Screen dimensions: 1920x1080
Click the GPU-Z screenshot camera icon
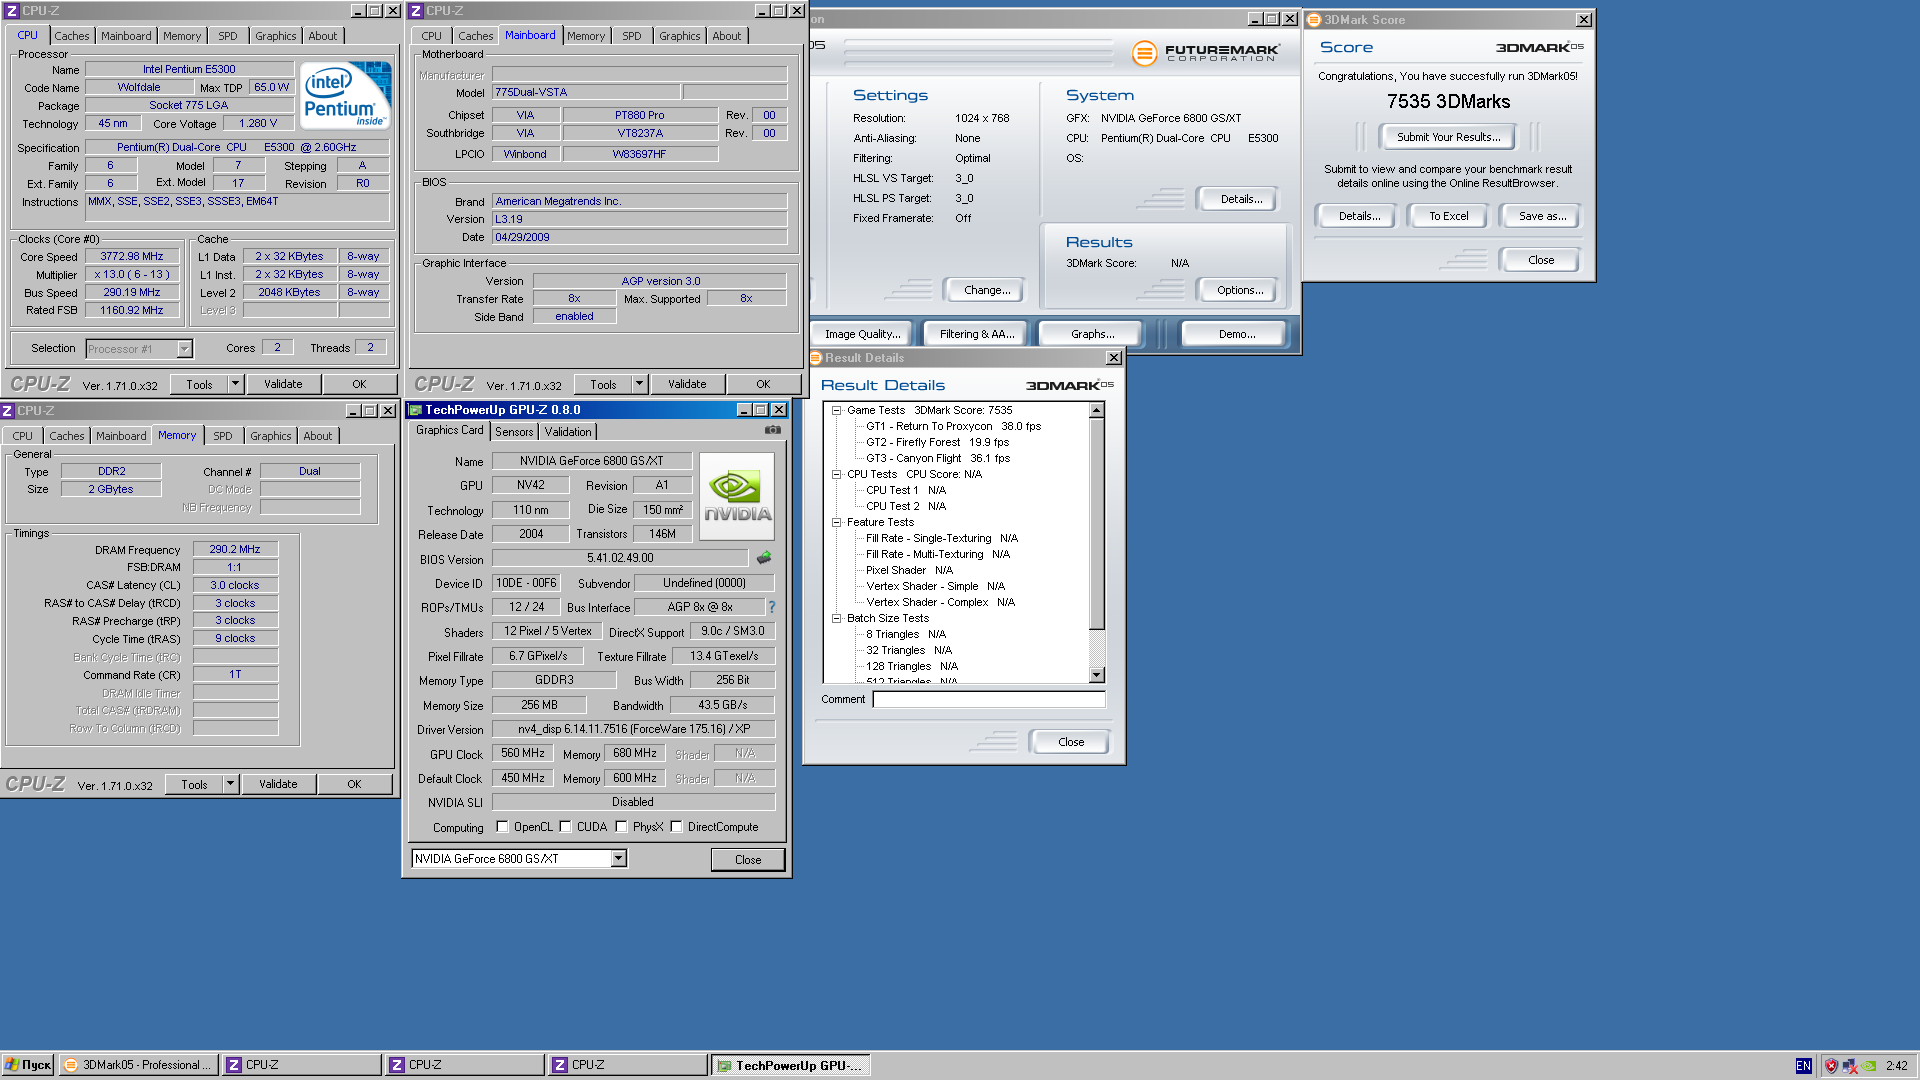tap(773, 430)
